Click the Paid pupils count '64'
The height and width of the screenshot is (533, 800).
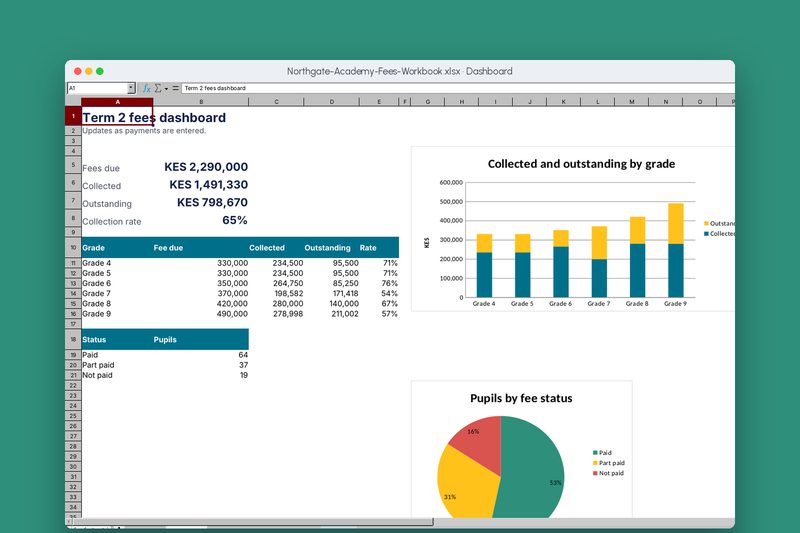point(243,355)
